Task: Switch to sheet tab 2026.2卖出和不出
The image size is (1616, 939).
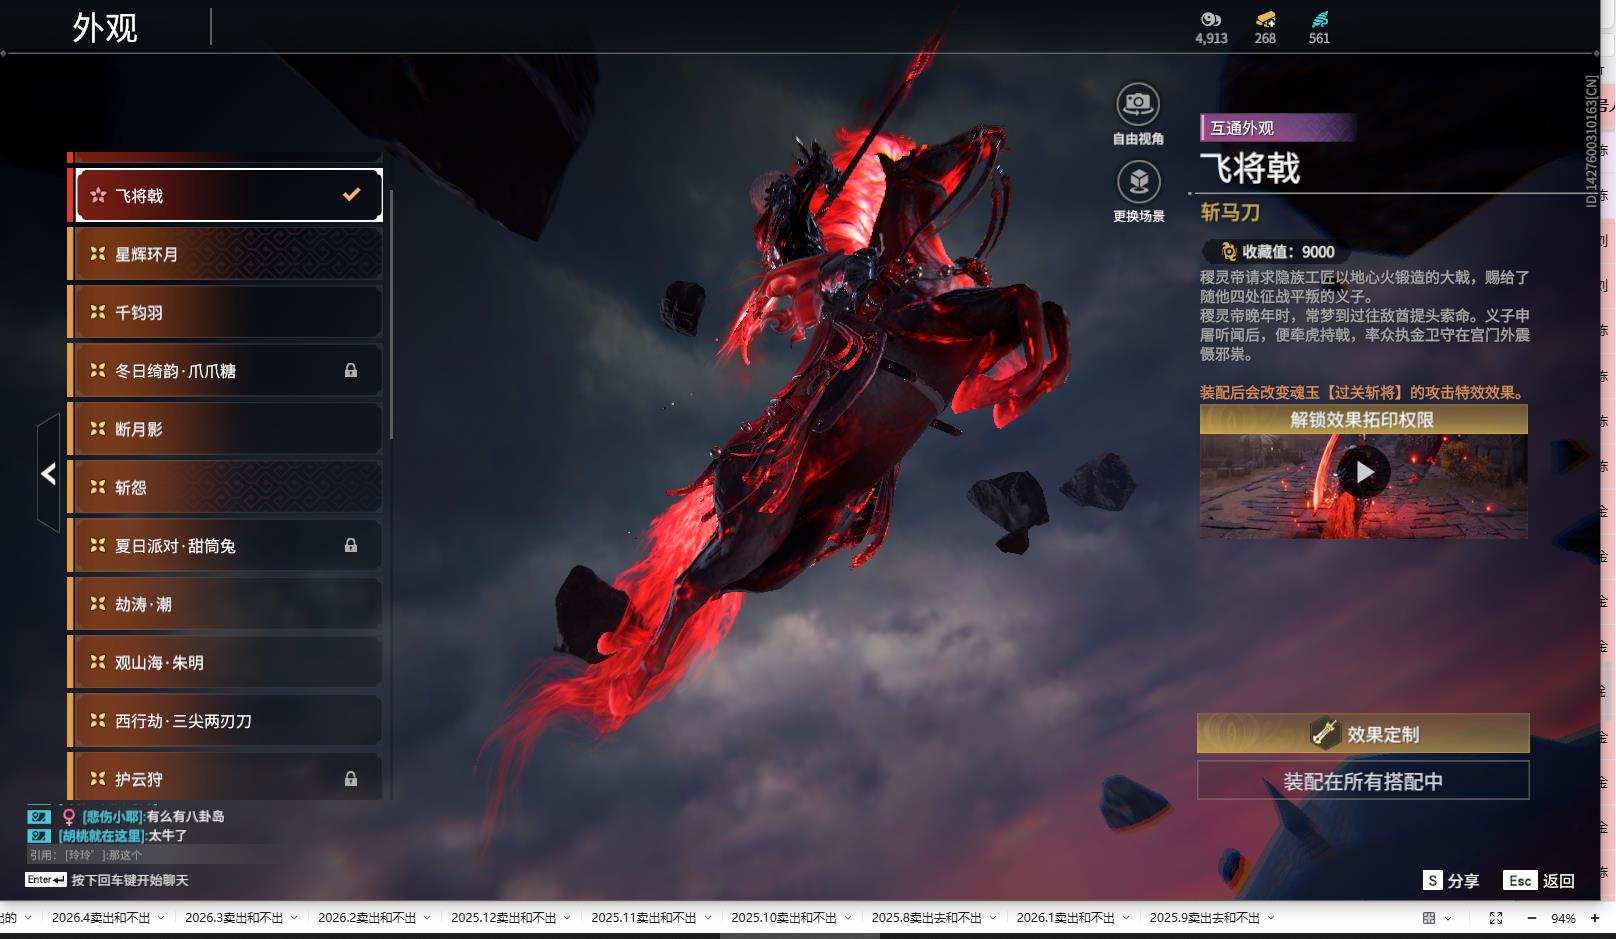Action: tap(367, 918)
